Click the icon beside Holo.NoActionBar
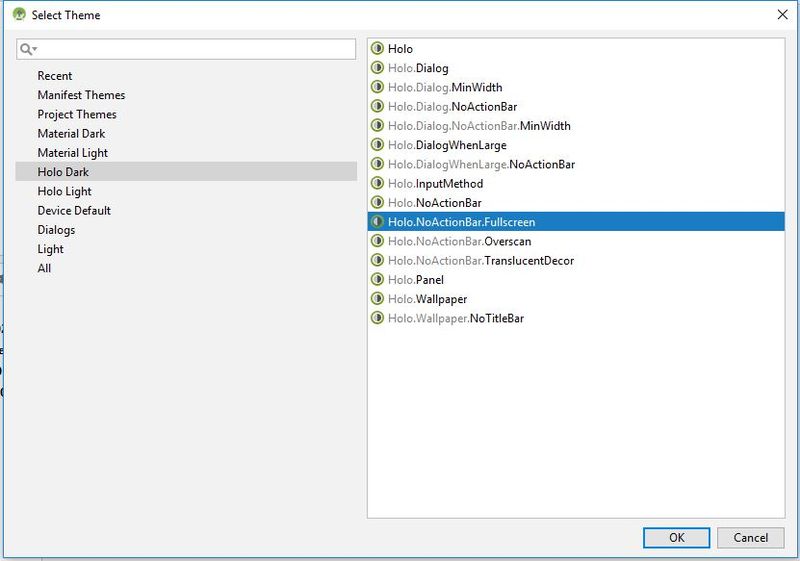The image size is (800, 561). point(377,202)
